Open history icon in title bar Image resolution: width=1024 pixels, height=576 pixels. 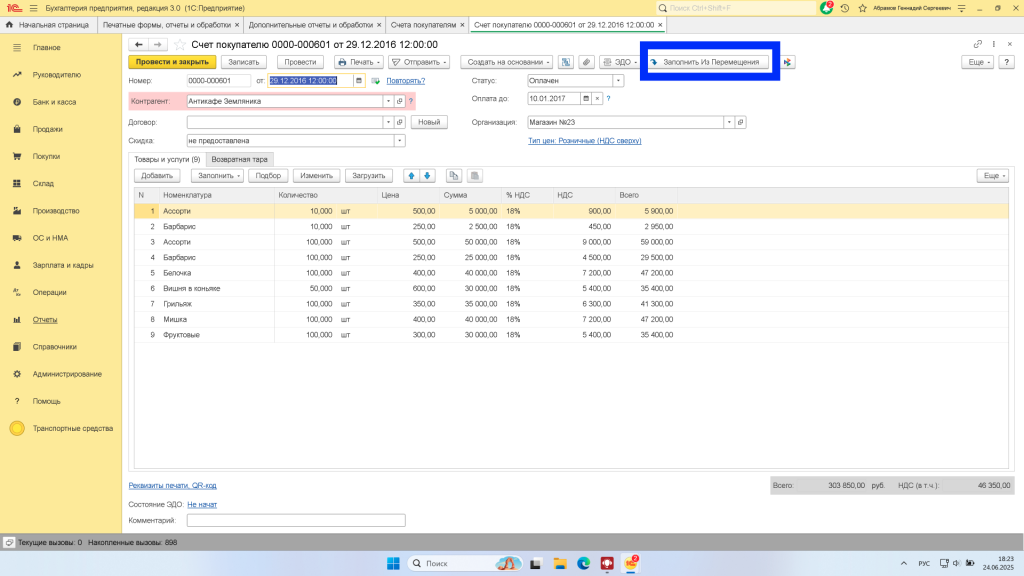844,8
